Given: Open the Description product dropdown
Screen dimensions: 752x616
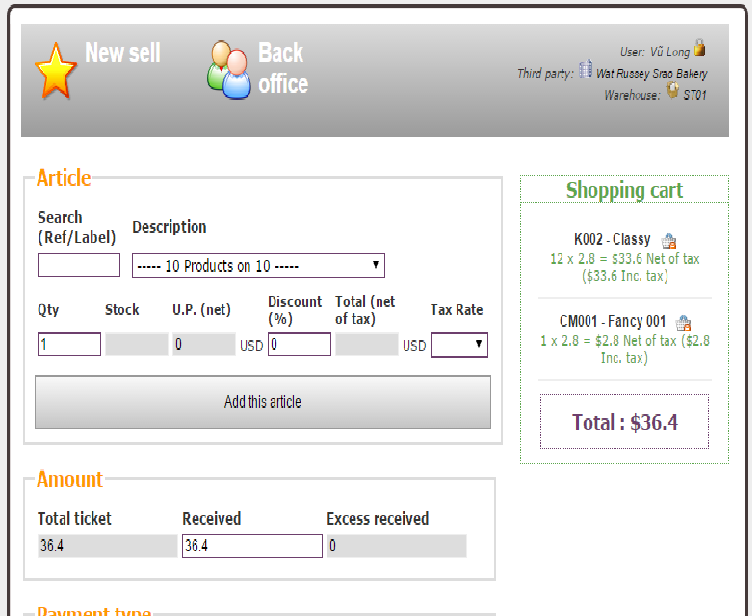Looking at the screenshot, I should pos(258,266).
